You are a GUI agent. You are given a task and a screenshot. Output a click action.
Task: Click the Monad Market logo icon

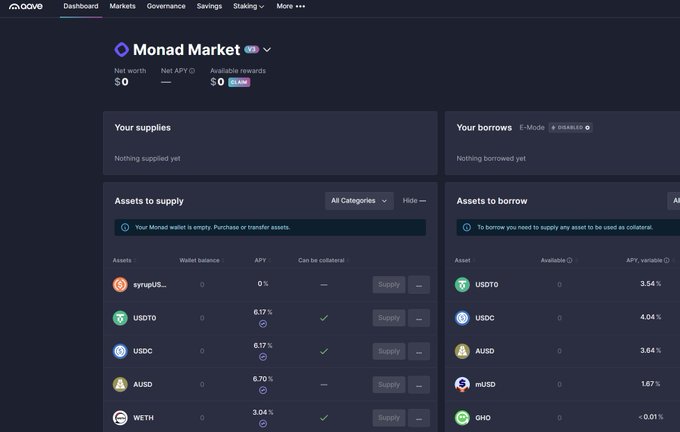(121, 49)
